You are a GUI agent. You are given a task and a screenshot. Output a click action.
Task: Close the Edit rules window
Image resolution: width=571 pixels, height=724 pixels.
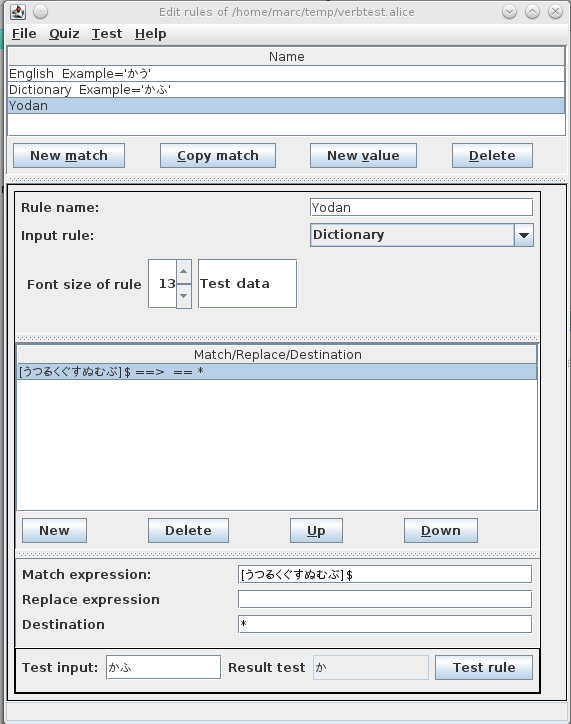coord(555,12)
